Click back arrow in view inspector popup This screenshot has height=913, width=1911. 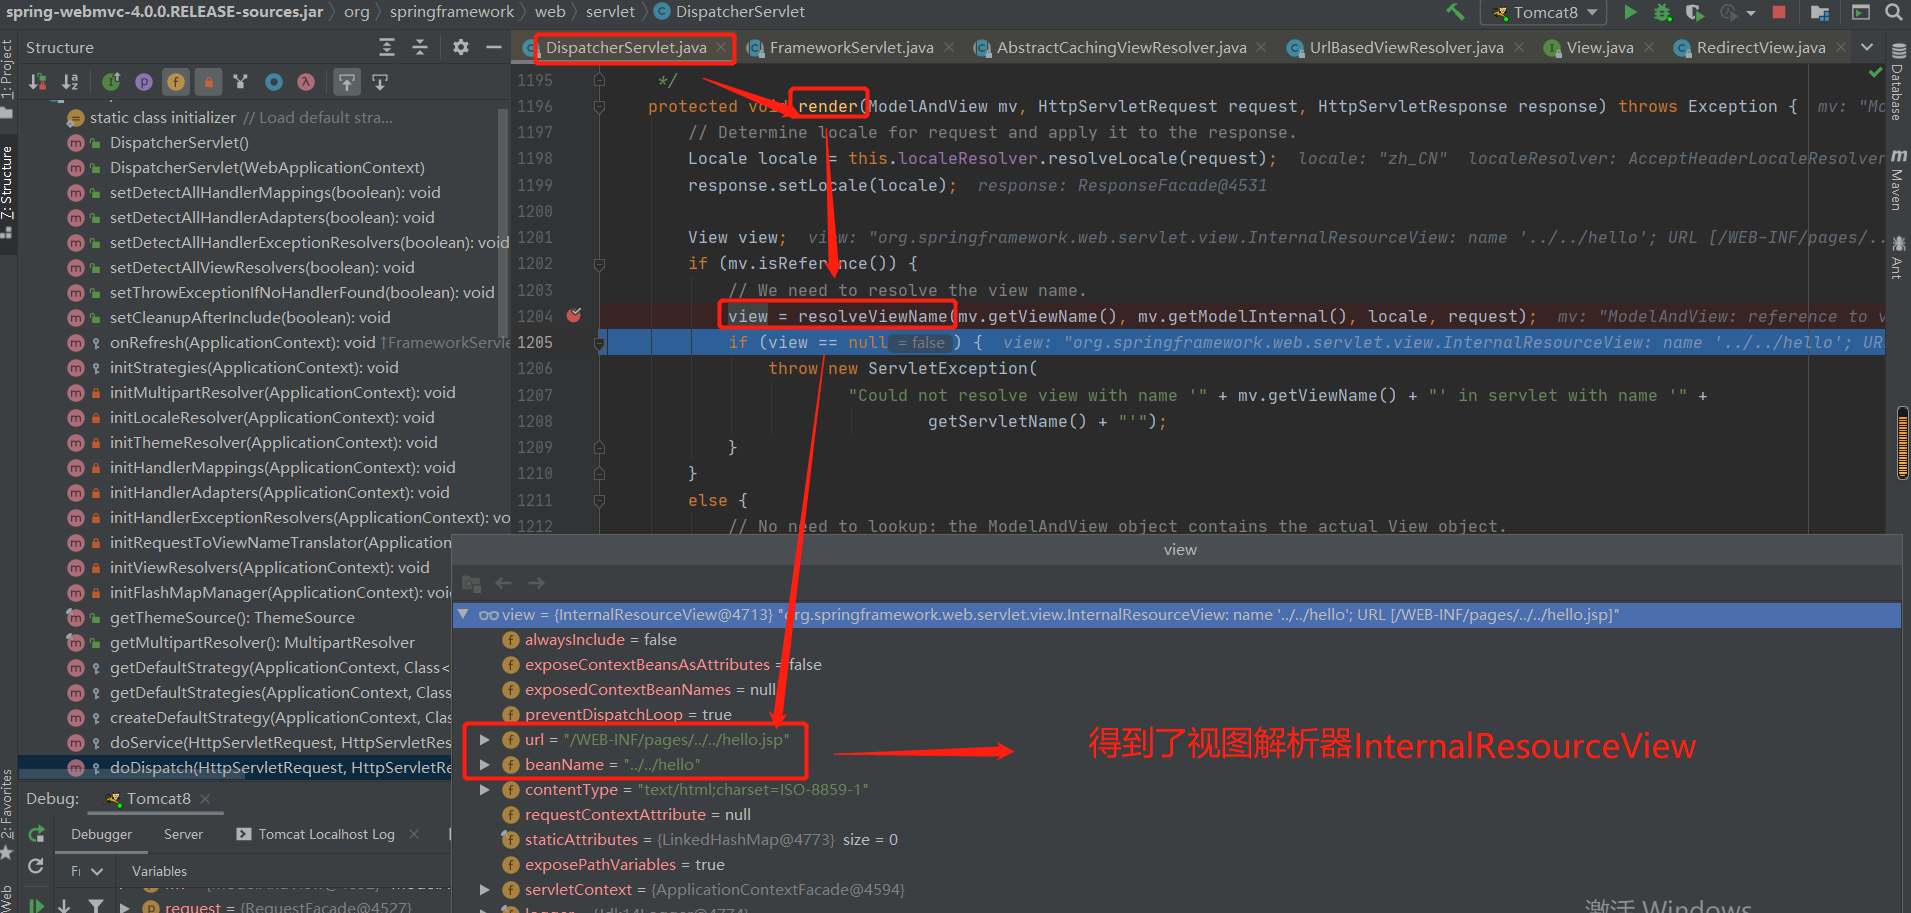click(504, 583)
